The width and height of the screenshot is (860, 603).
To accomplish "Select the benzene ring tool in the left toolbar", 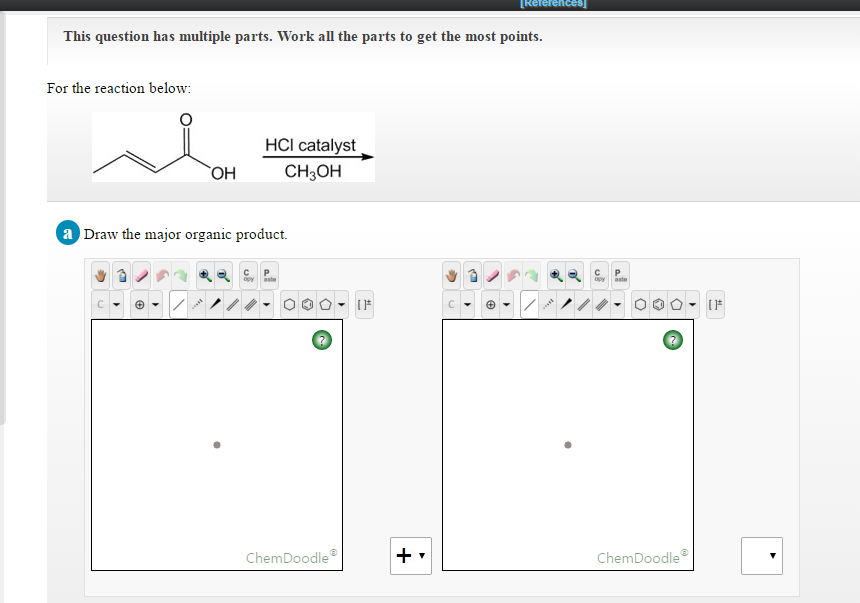I will pos(307,304).
